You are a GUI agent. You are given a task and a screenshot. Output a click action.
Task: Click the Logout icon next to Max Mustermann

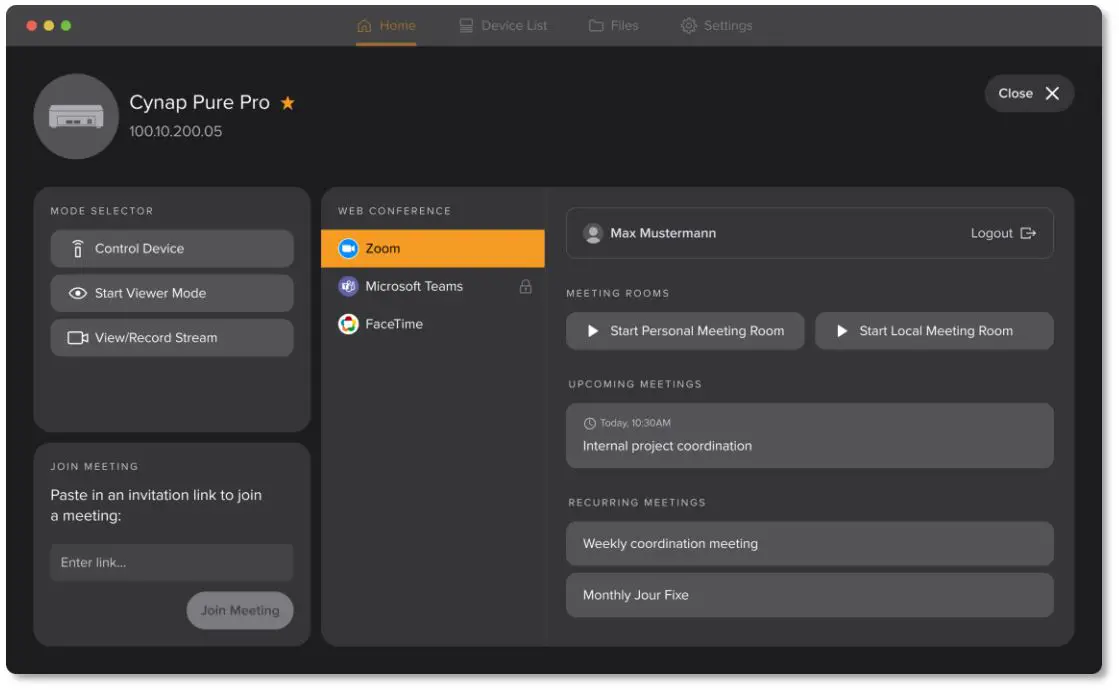(x=1030, y=233)
